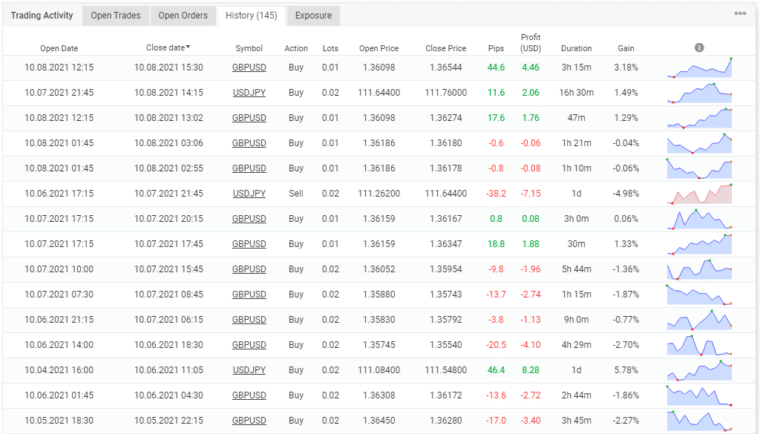This screenshot has width=760, height=434.
Task: View sparkline chart for 5.78% gain trade
Action: pos(699,369)
